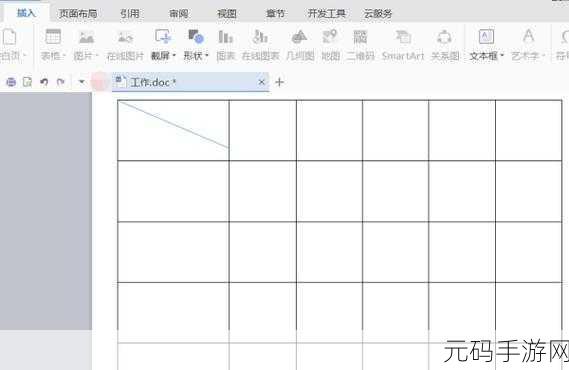Take a screenshot with the 截屏 icon
569x370 pixels.
point(162,37)
